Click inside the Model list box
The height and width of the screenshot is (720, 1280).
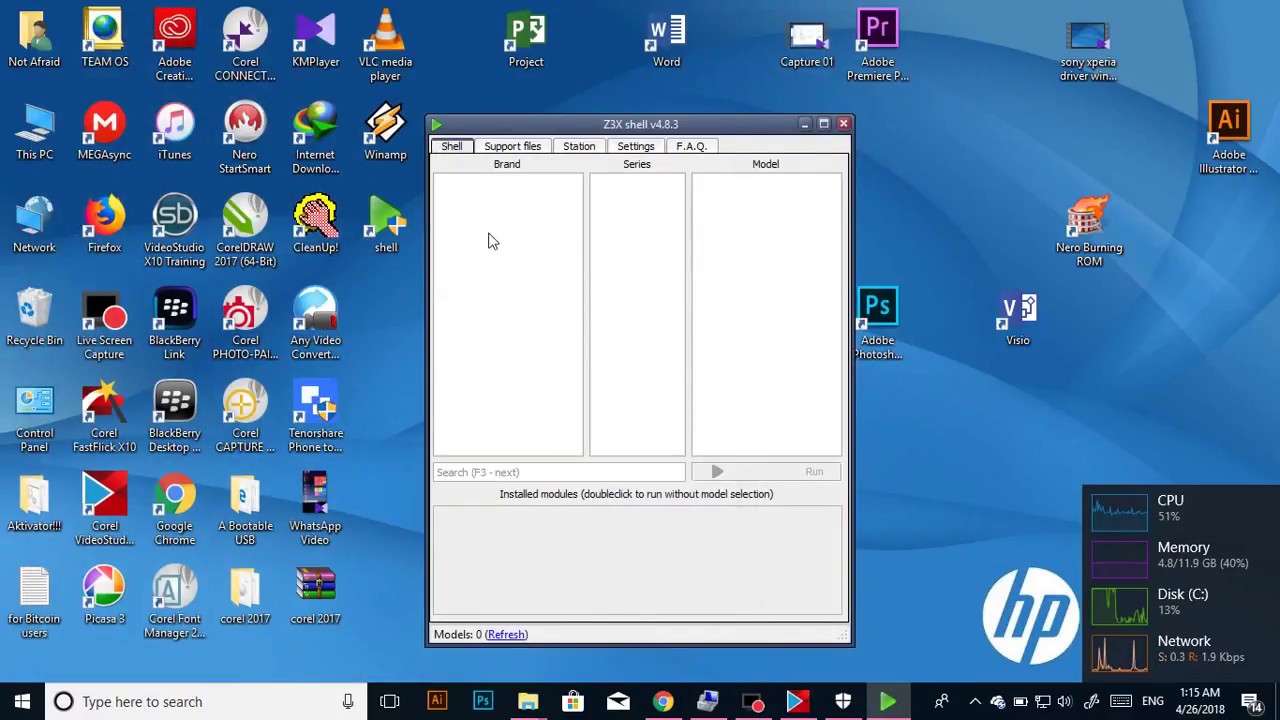[x=766, y=314]
